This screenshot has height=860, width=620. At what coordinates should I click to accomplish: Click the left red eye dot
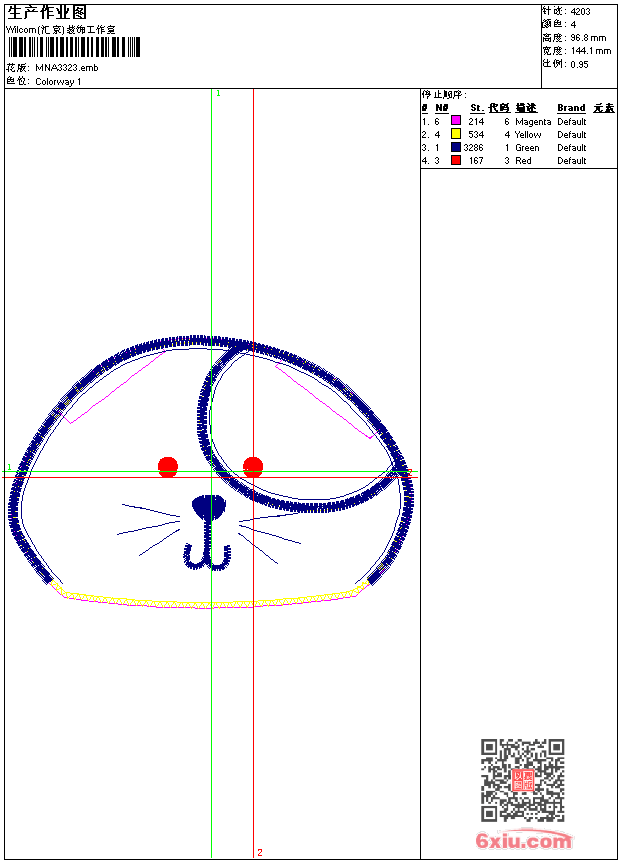168,467
